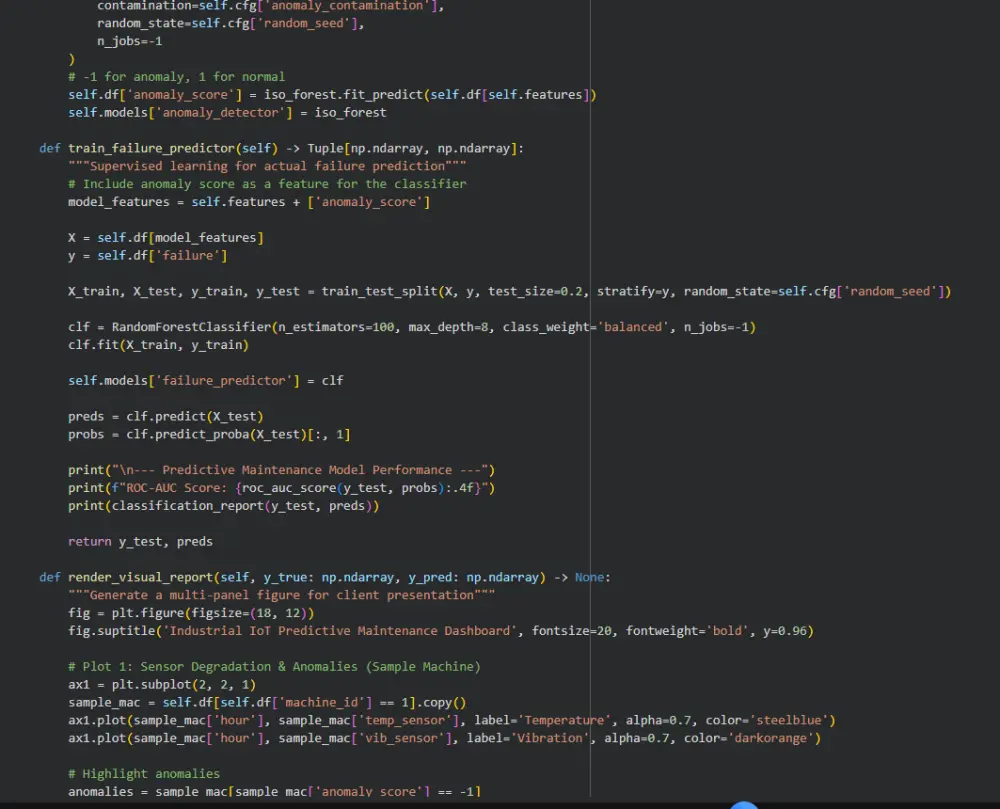The image size is (1000, 809).
Task: Click the stratify=y argument
Action: click(633, 291)
